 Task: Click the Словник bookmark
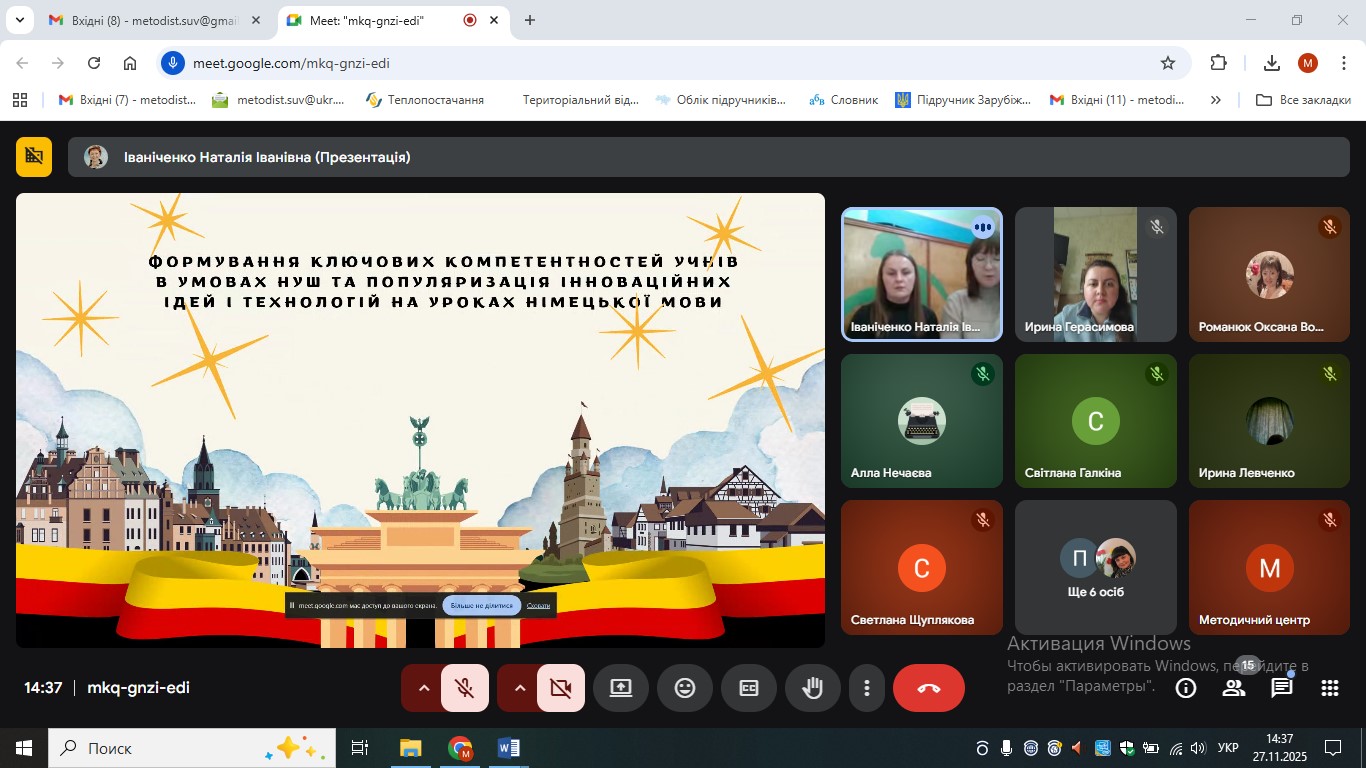845,100
